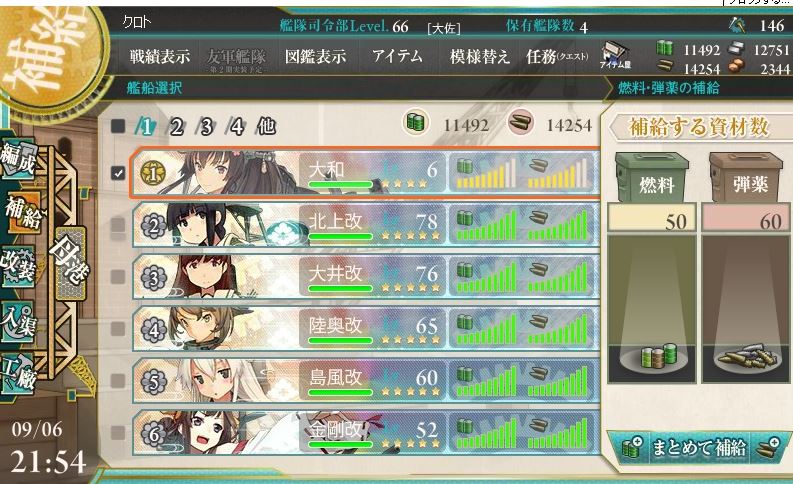
Task: Check the 北上改 supply checkbox
Action: tap(118, 225)
